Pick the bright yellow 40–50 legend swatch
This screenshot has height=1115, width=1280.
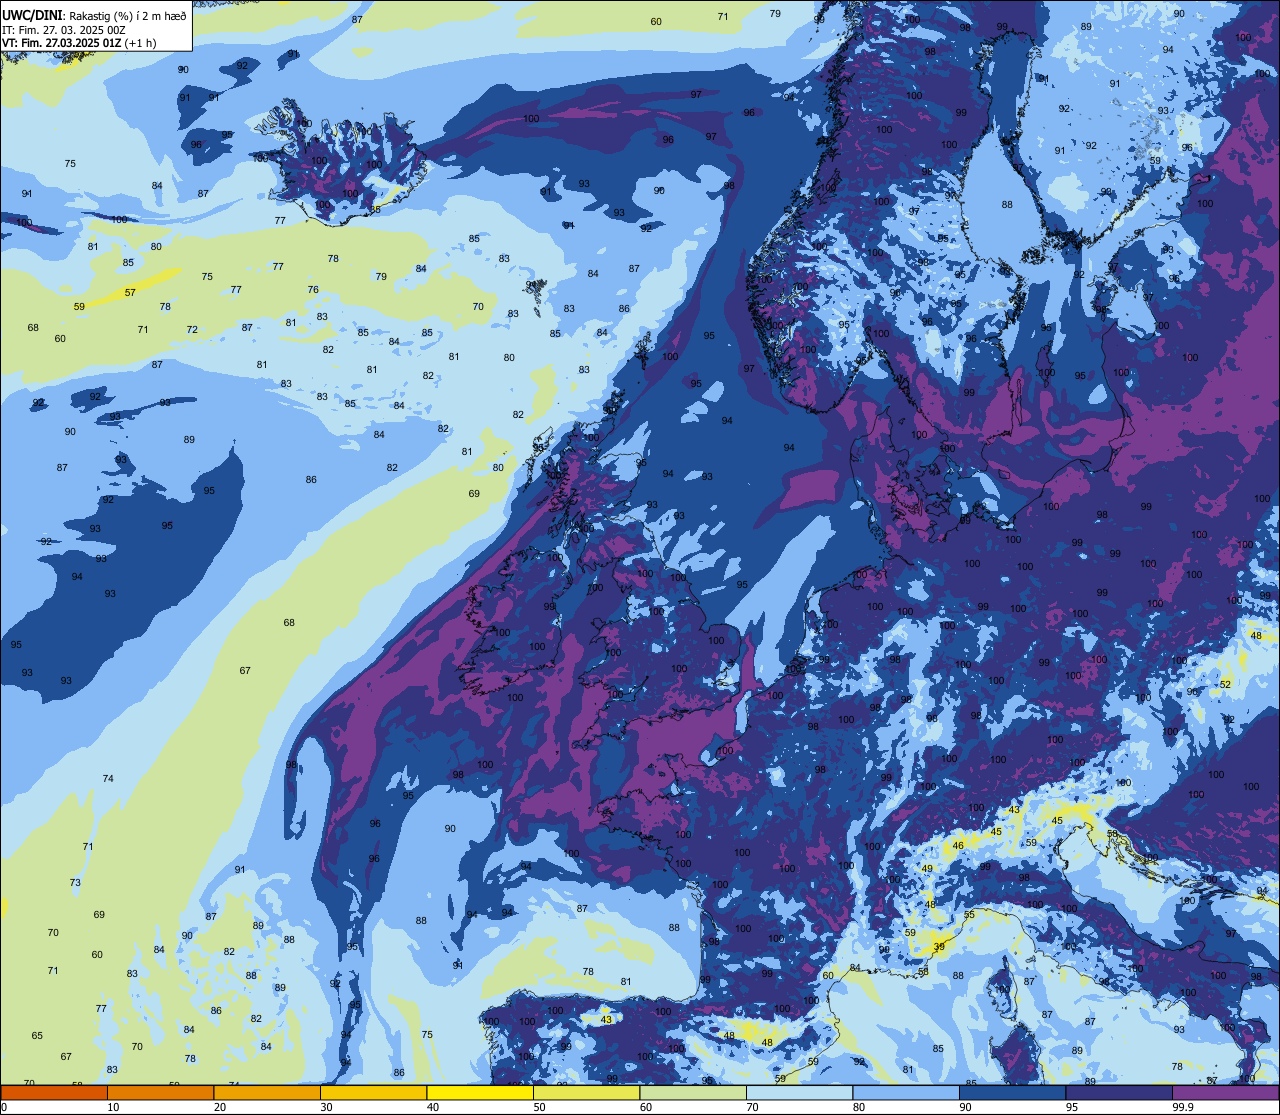[480, 1092]
